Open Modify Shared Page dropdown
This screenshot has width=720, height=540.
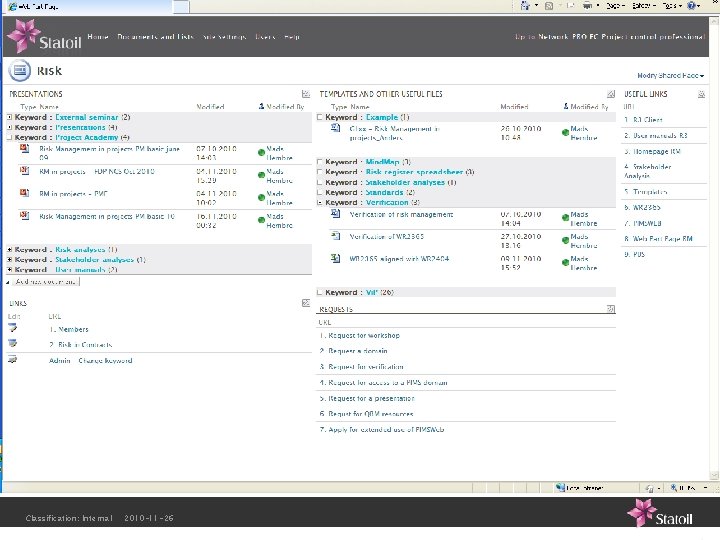click(670, 75)
